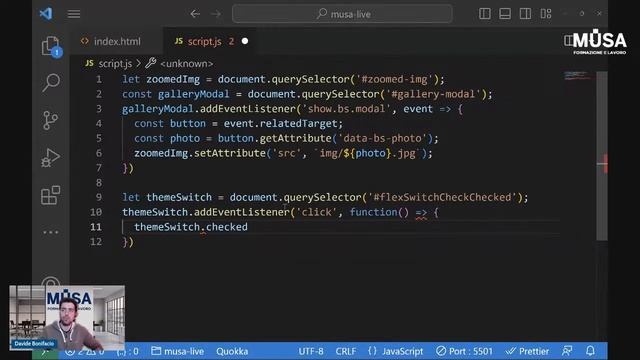Select the script.js tab
This screenshot has height=360, width=640.
tap(204, 41)
